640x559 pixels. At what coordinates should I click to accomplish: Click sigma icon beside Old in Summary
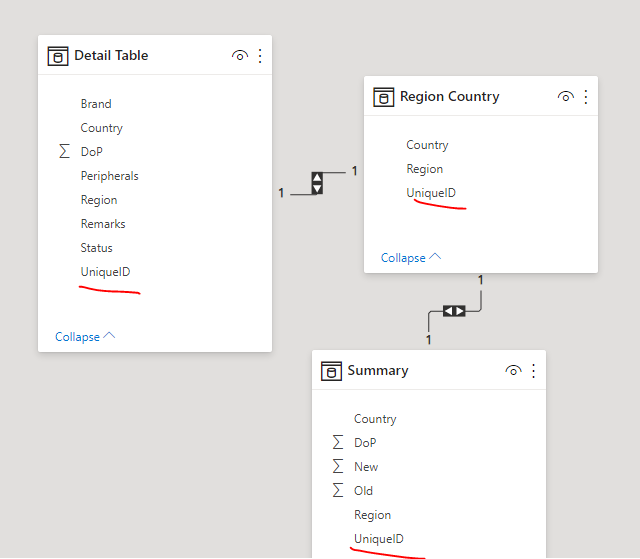(x=338, y=490)
